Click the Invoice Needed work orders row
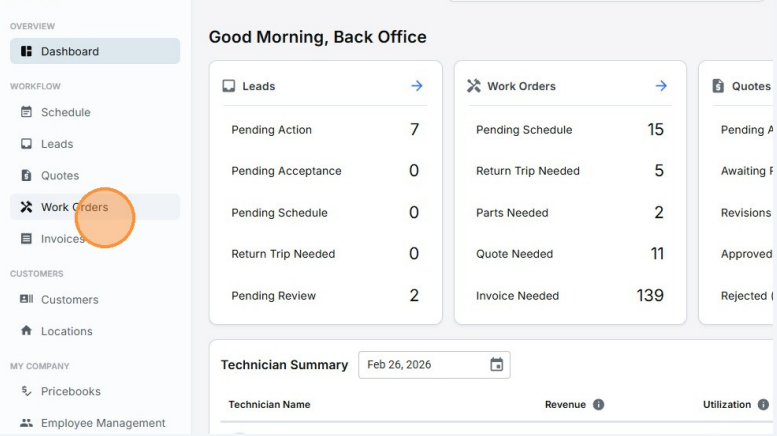The image size is (777, 436). pyautogui.click(x=570, y=296)
